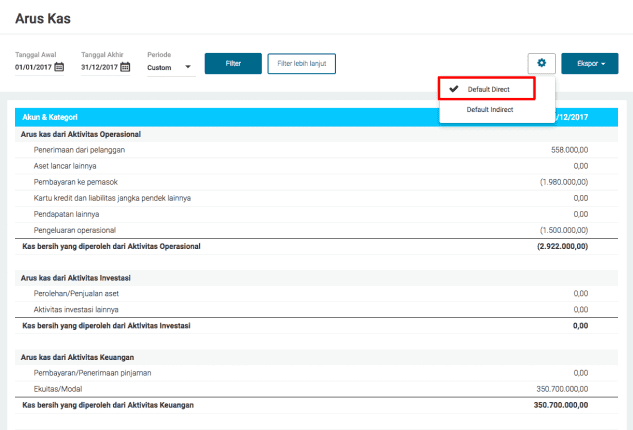Click the (1.500.000,00) amount
The height and width of the screenshot is (430, 633).
coord(564,230)
